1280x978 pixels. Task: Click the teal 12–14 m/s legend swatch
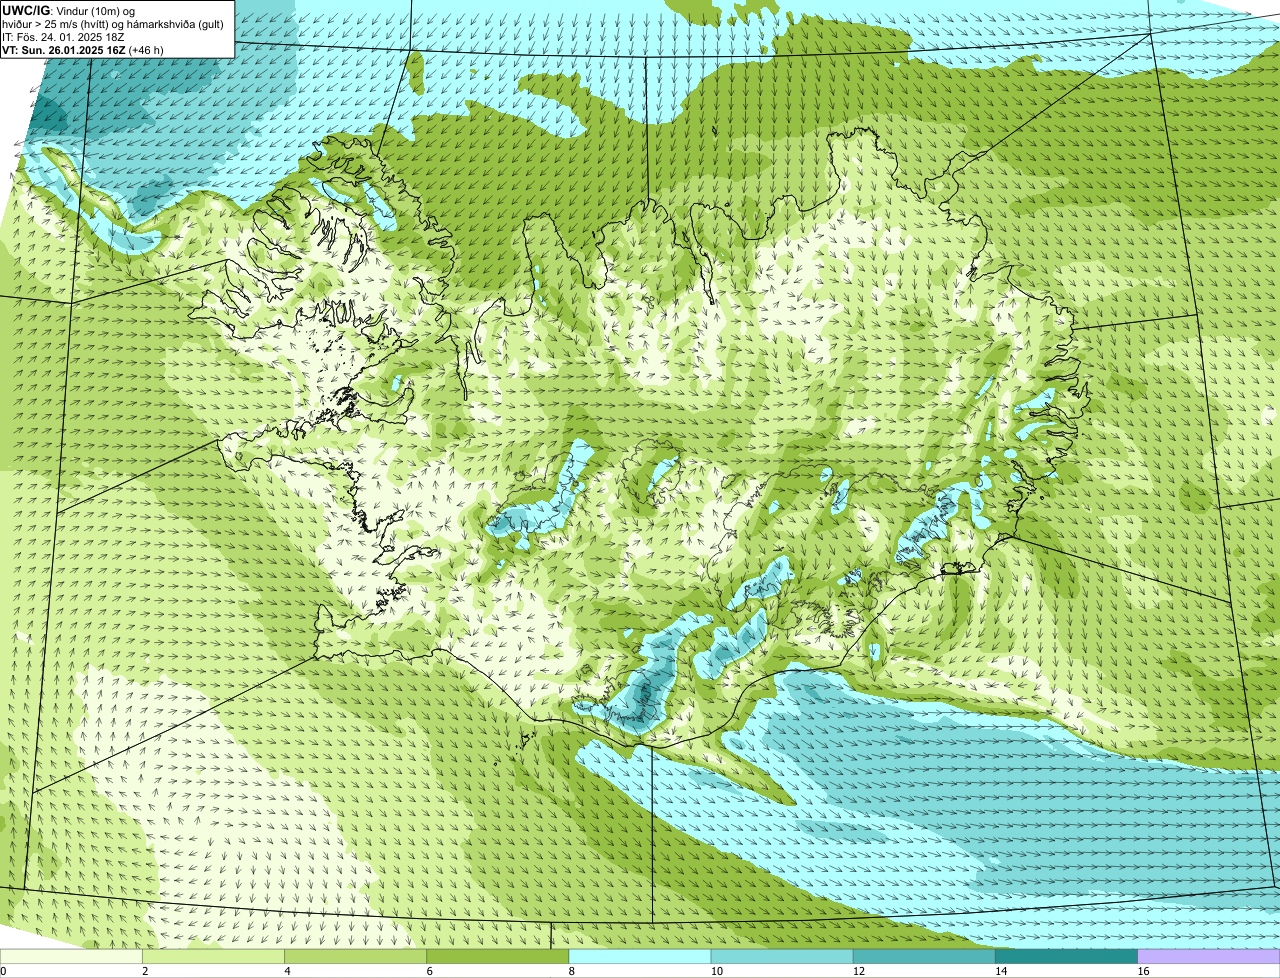(924, 957)
